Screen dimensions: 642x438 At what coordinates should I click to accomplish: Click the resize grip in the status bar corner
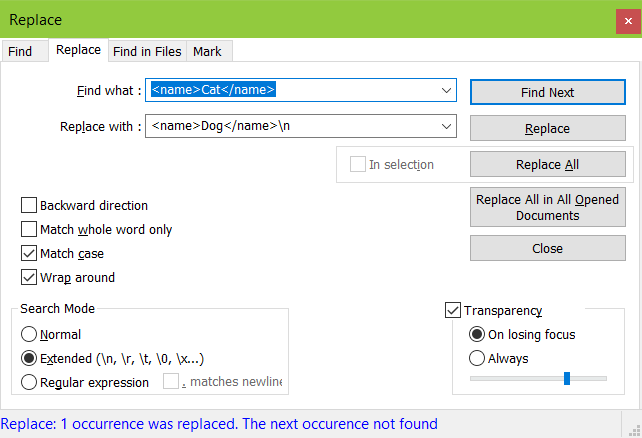pyautogui.click(x=635, y=431)
